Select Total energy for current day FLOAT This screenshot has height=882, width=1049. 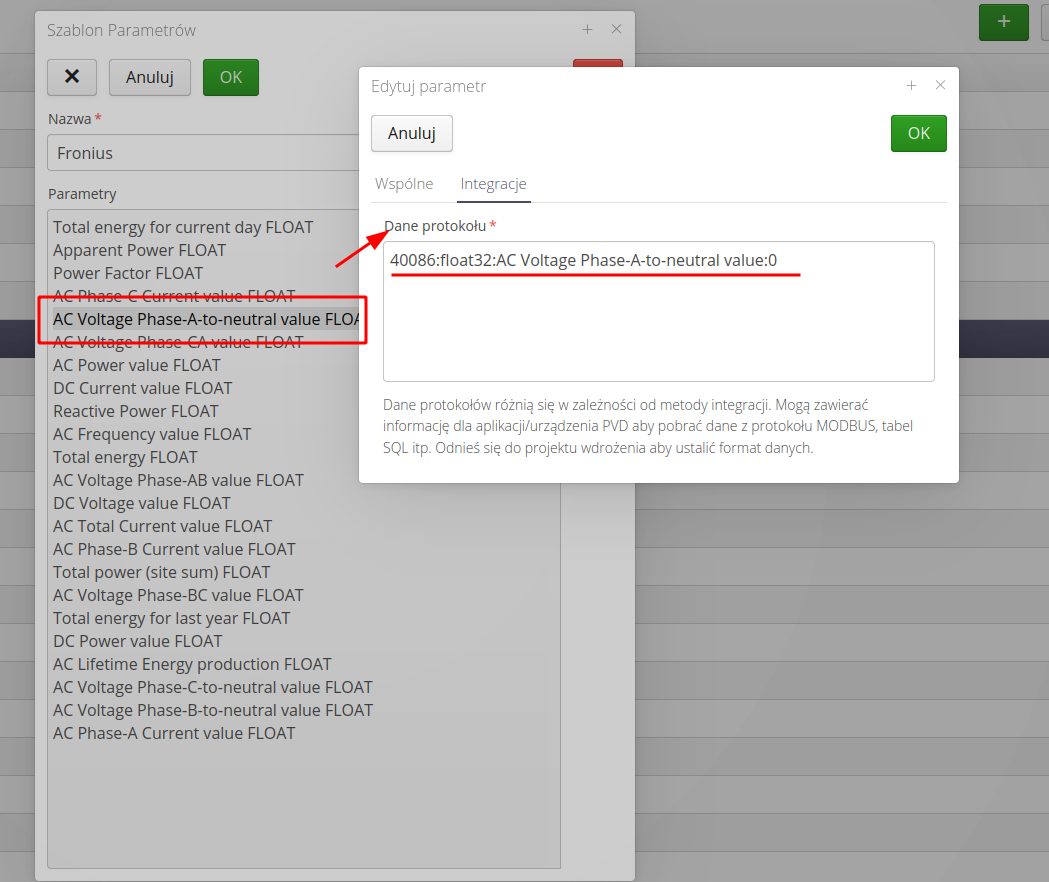(x=183, y=227)
